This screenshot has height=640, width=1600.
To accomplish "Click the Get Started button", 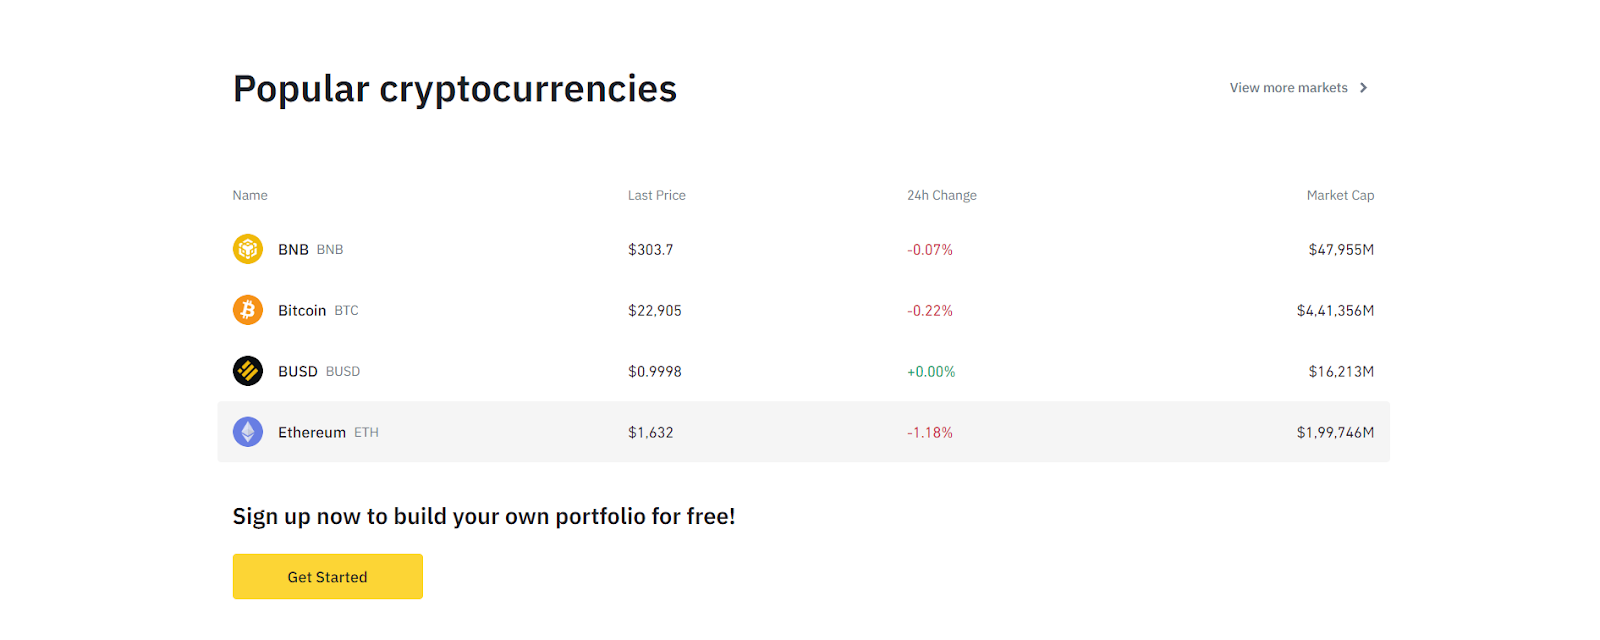I will coord(328,577).
